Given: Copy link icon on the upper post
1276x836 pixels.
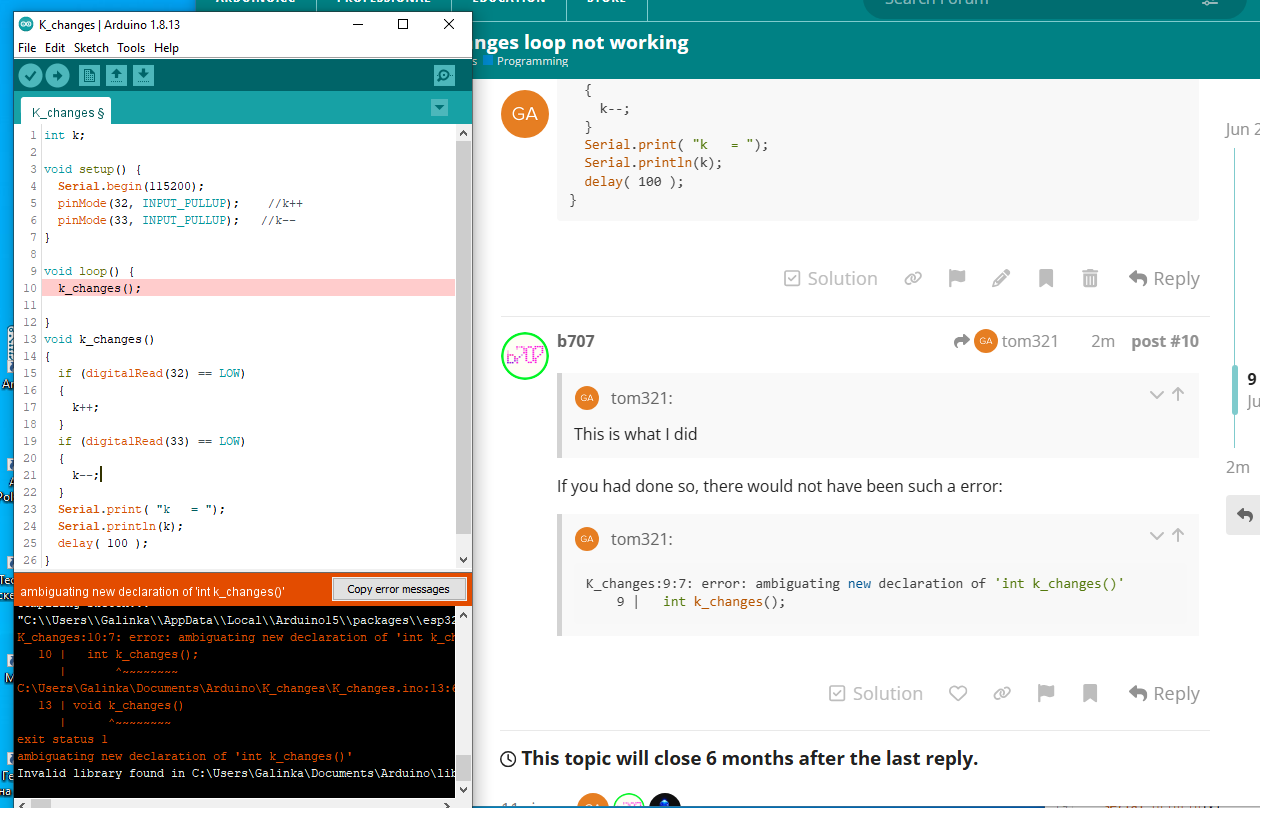Looking at the screenshot, I should [x=913, y=278].
